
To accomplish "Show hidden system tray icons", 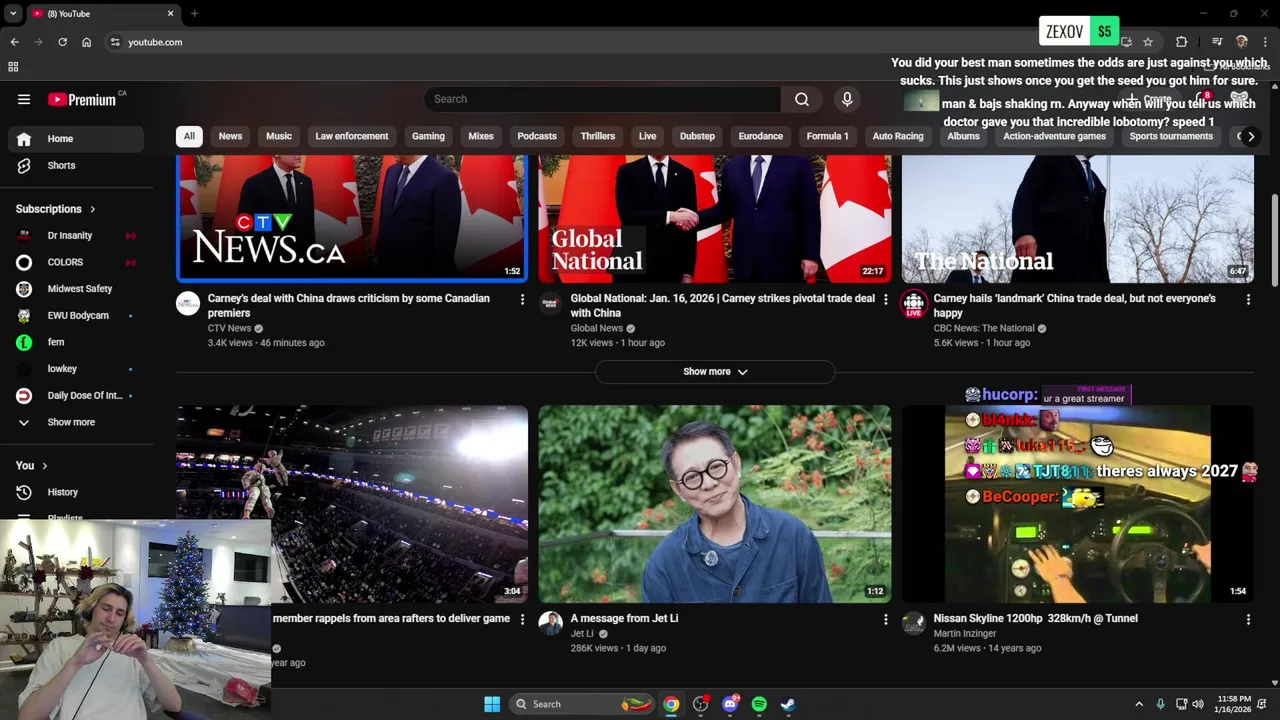I will click(x=1138, y=704).
